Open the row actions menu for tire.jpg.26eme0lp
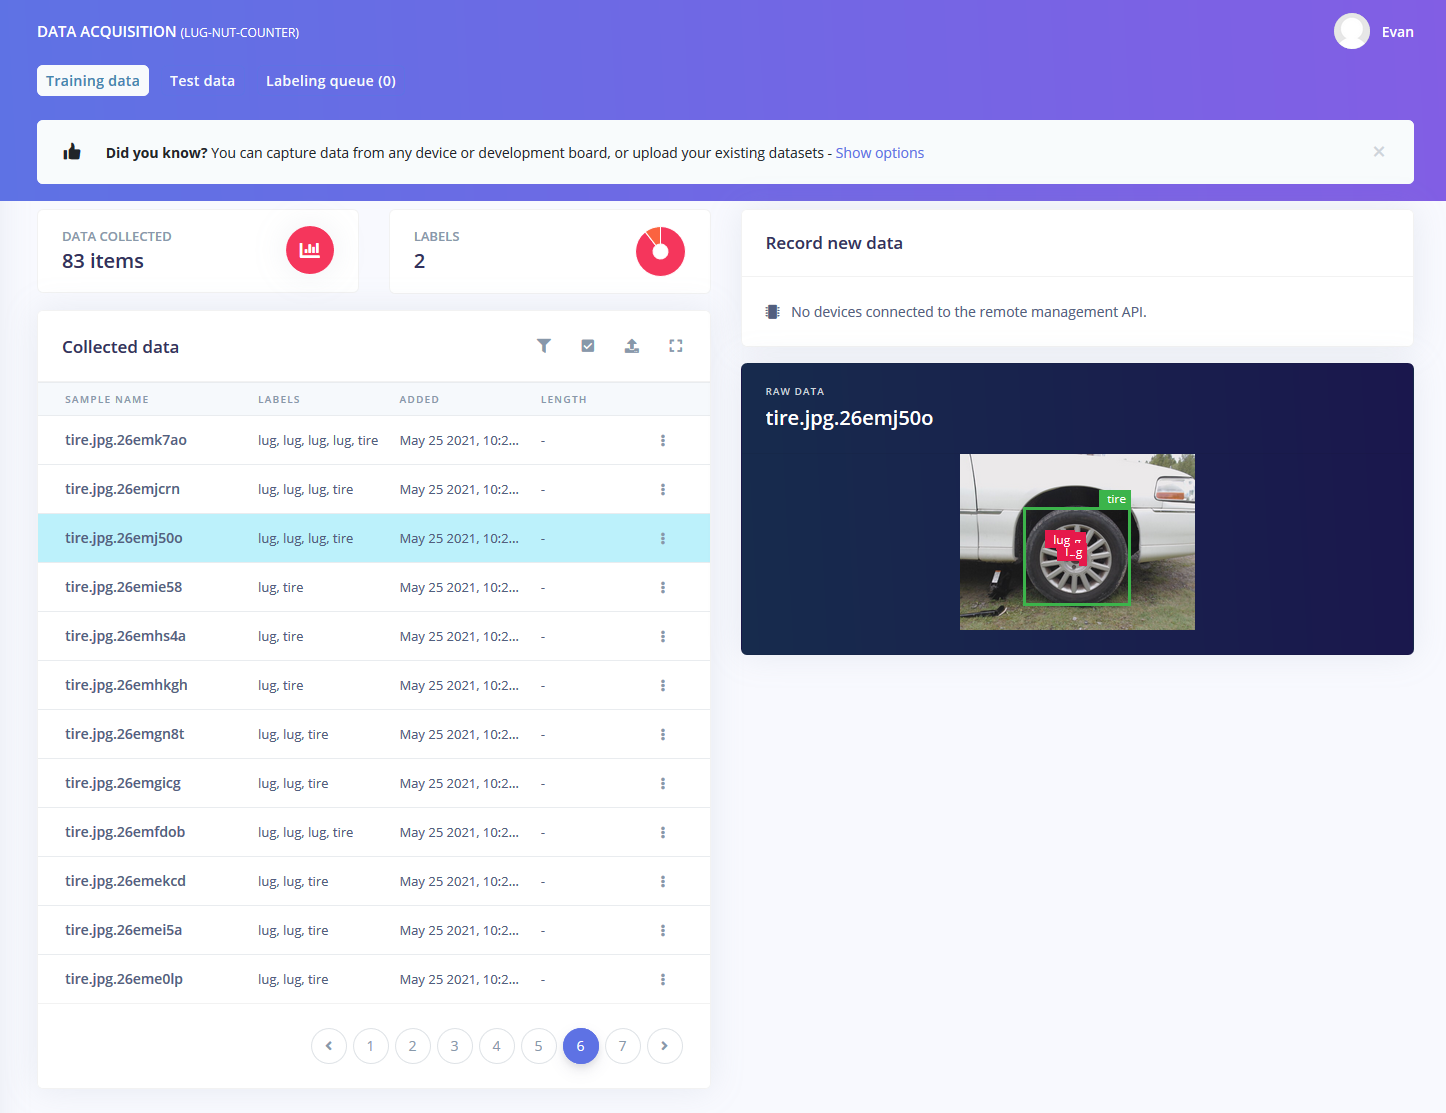 pos(663,979)
